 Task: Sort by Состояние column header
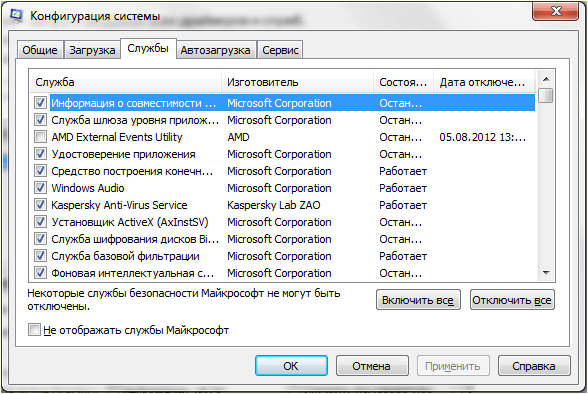pyautogui.click(x=404, y=82)
